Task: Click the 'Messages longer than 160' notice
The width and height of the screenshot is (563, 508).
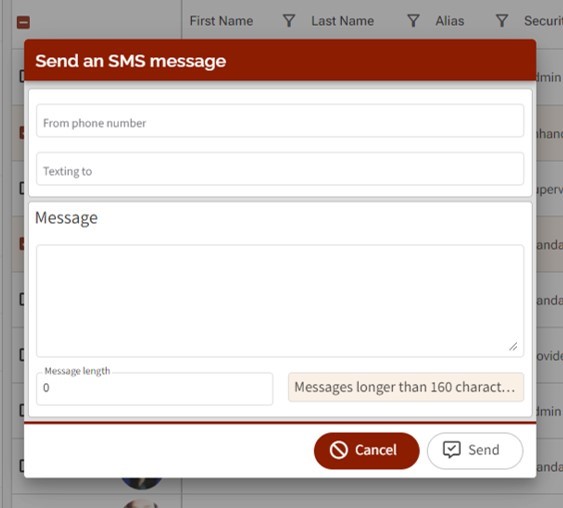Action: click(406, 387)
